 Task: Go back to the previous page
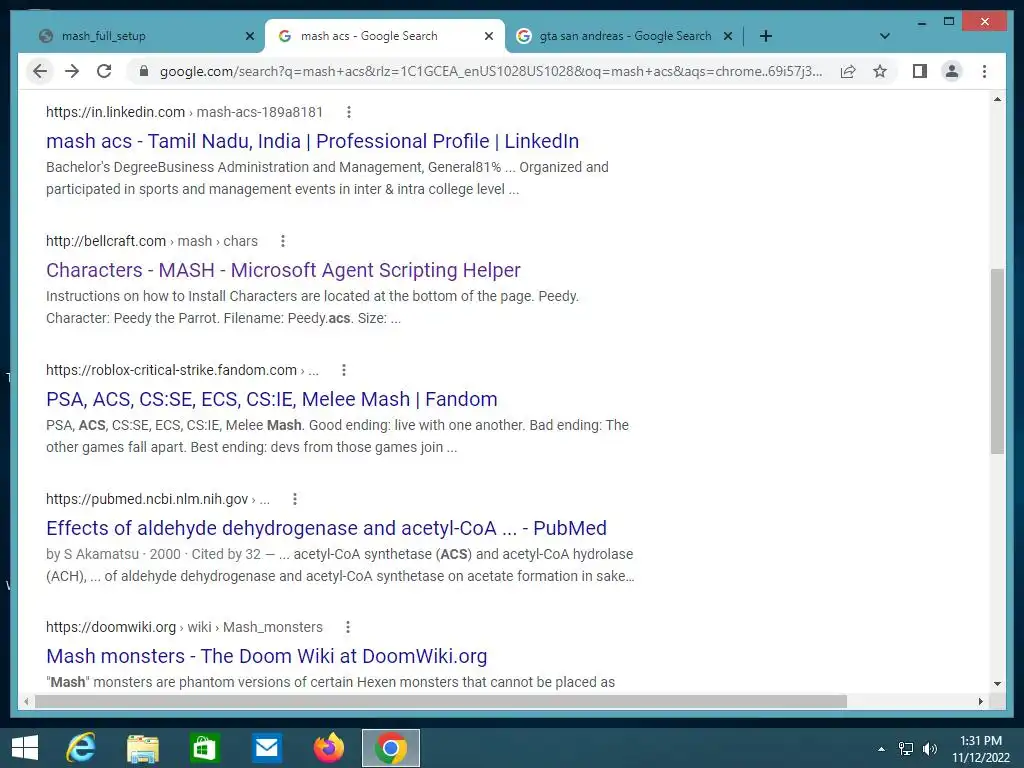point(40,71)
